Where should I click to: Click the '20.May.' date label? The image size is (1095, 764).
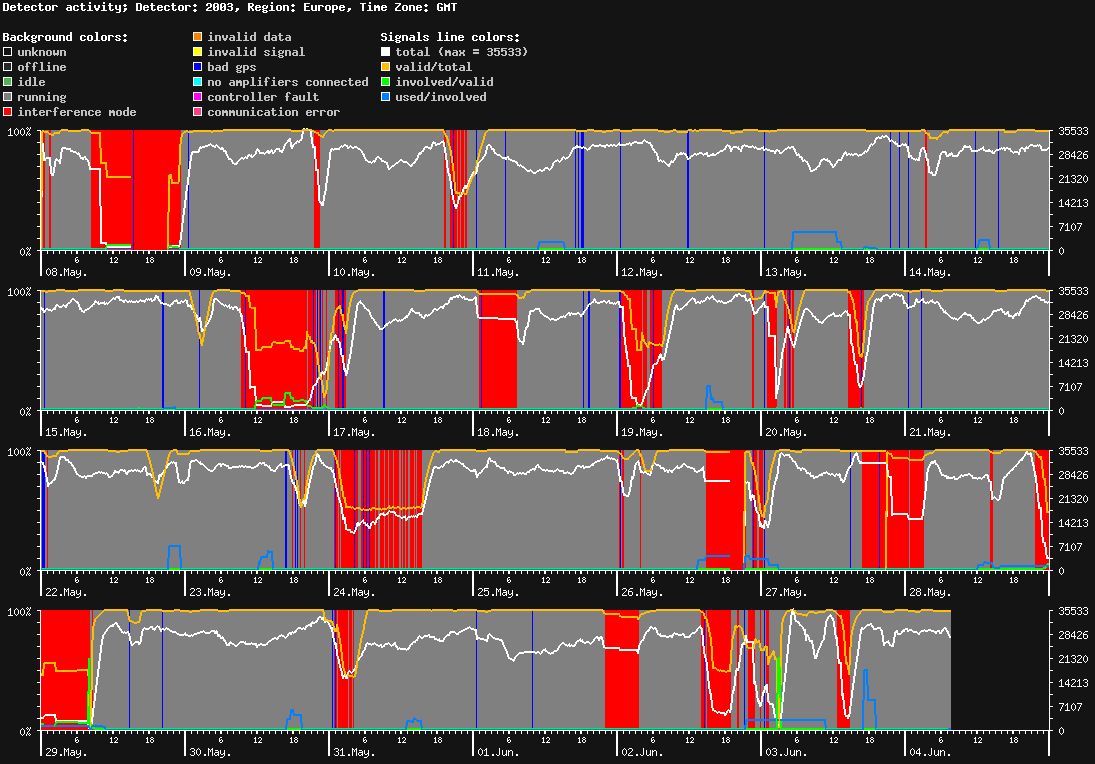tap(786, 432)
